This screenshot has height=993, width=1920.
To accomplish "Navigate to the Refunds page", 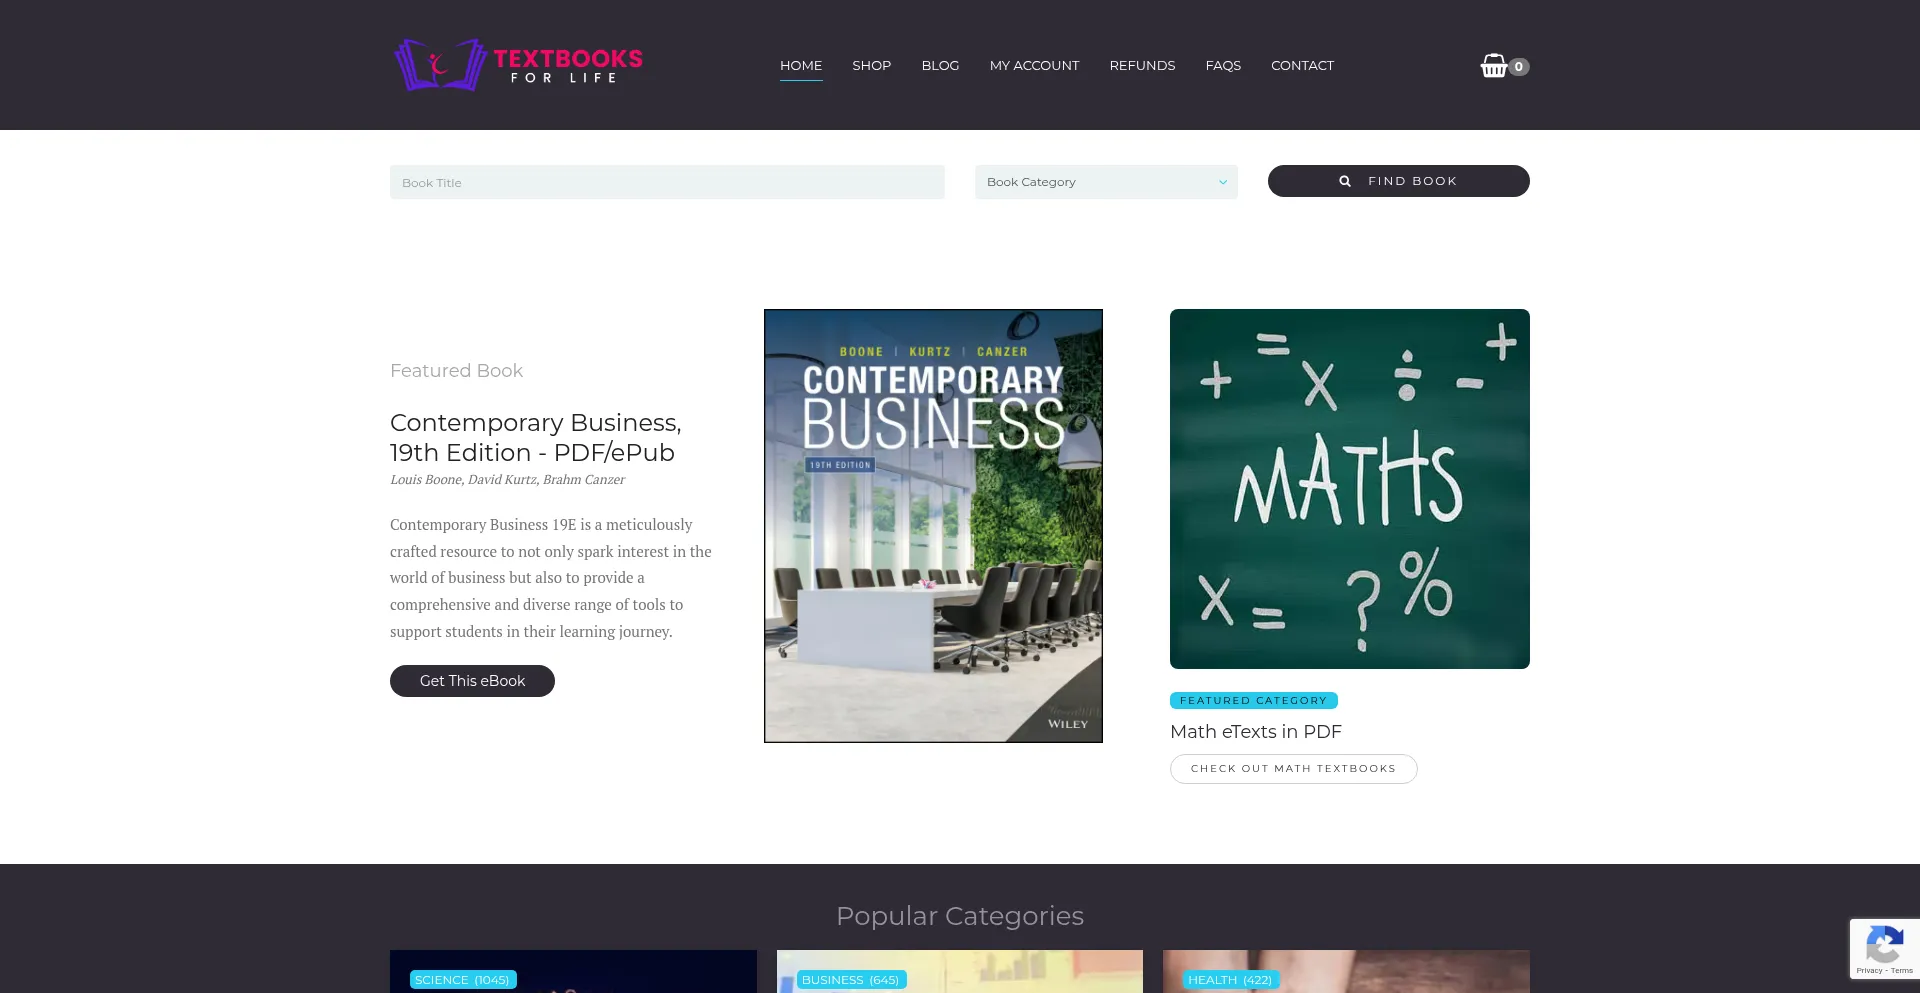I will pyautogui.click(x=1142, y=66).
